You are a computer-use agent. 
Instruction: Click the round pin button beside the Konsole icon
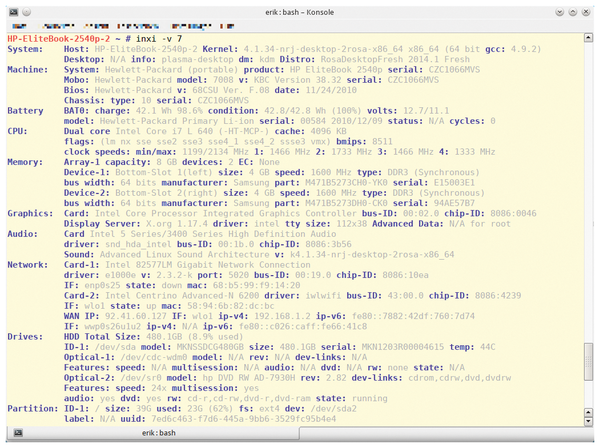[x=26, y=12]
